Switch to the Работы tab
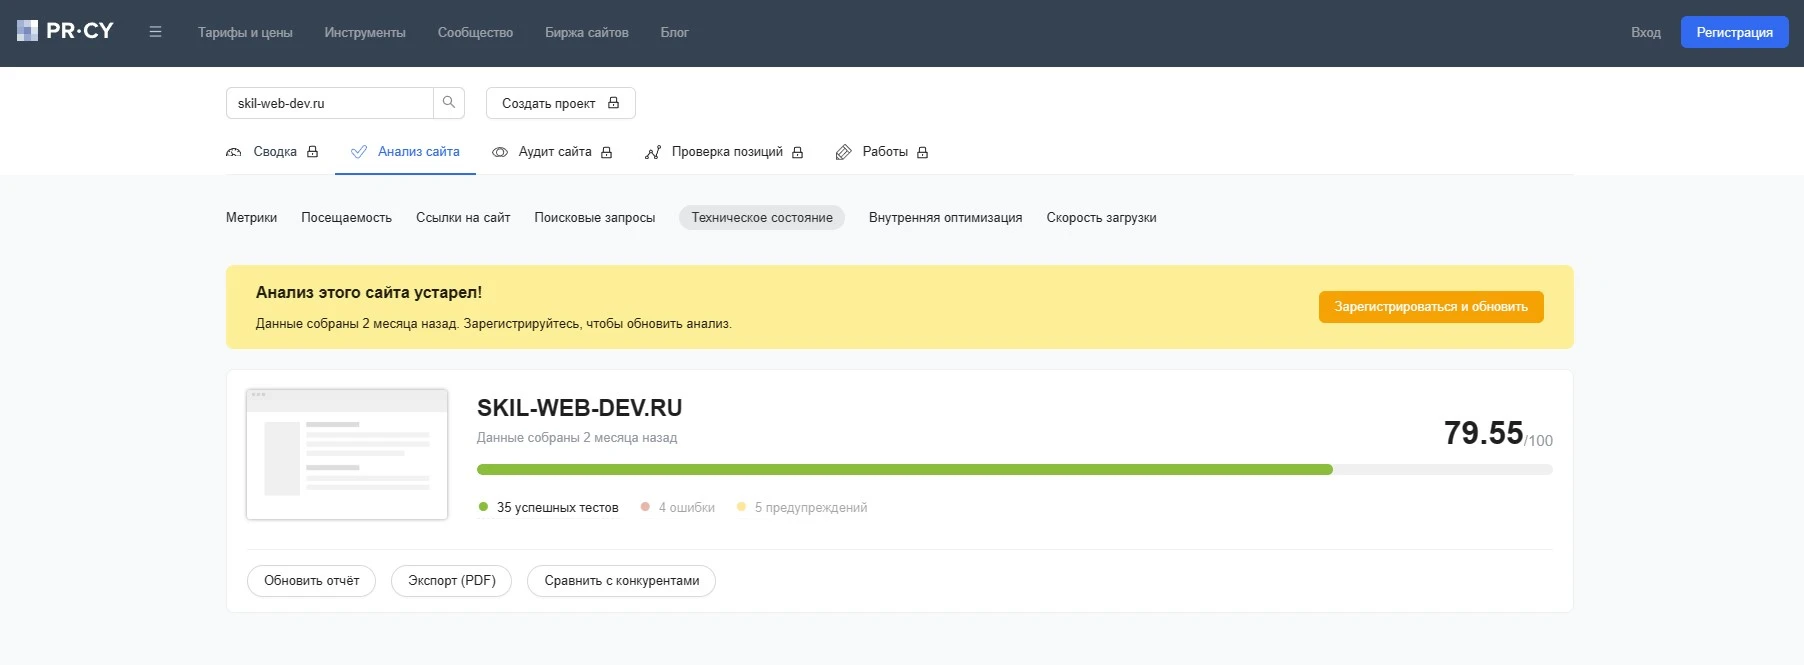 pos(882,152)
